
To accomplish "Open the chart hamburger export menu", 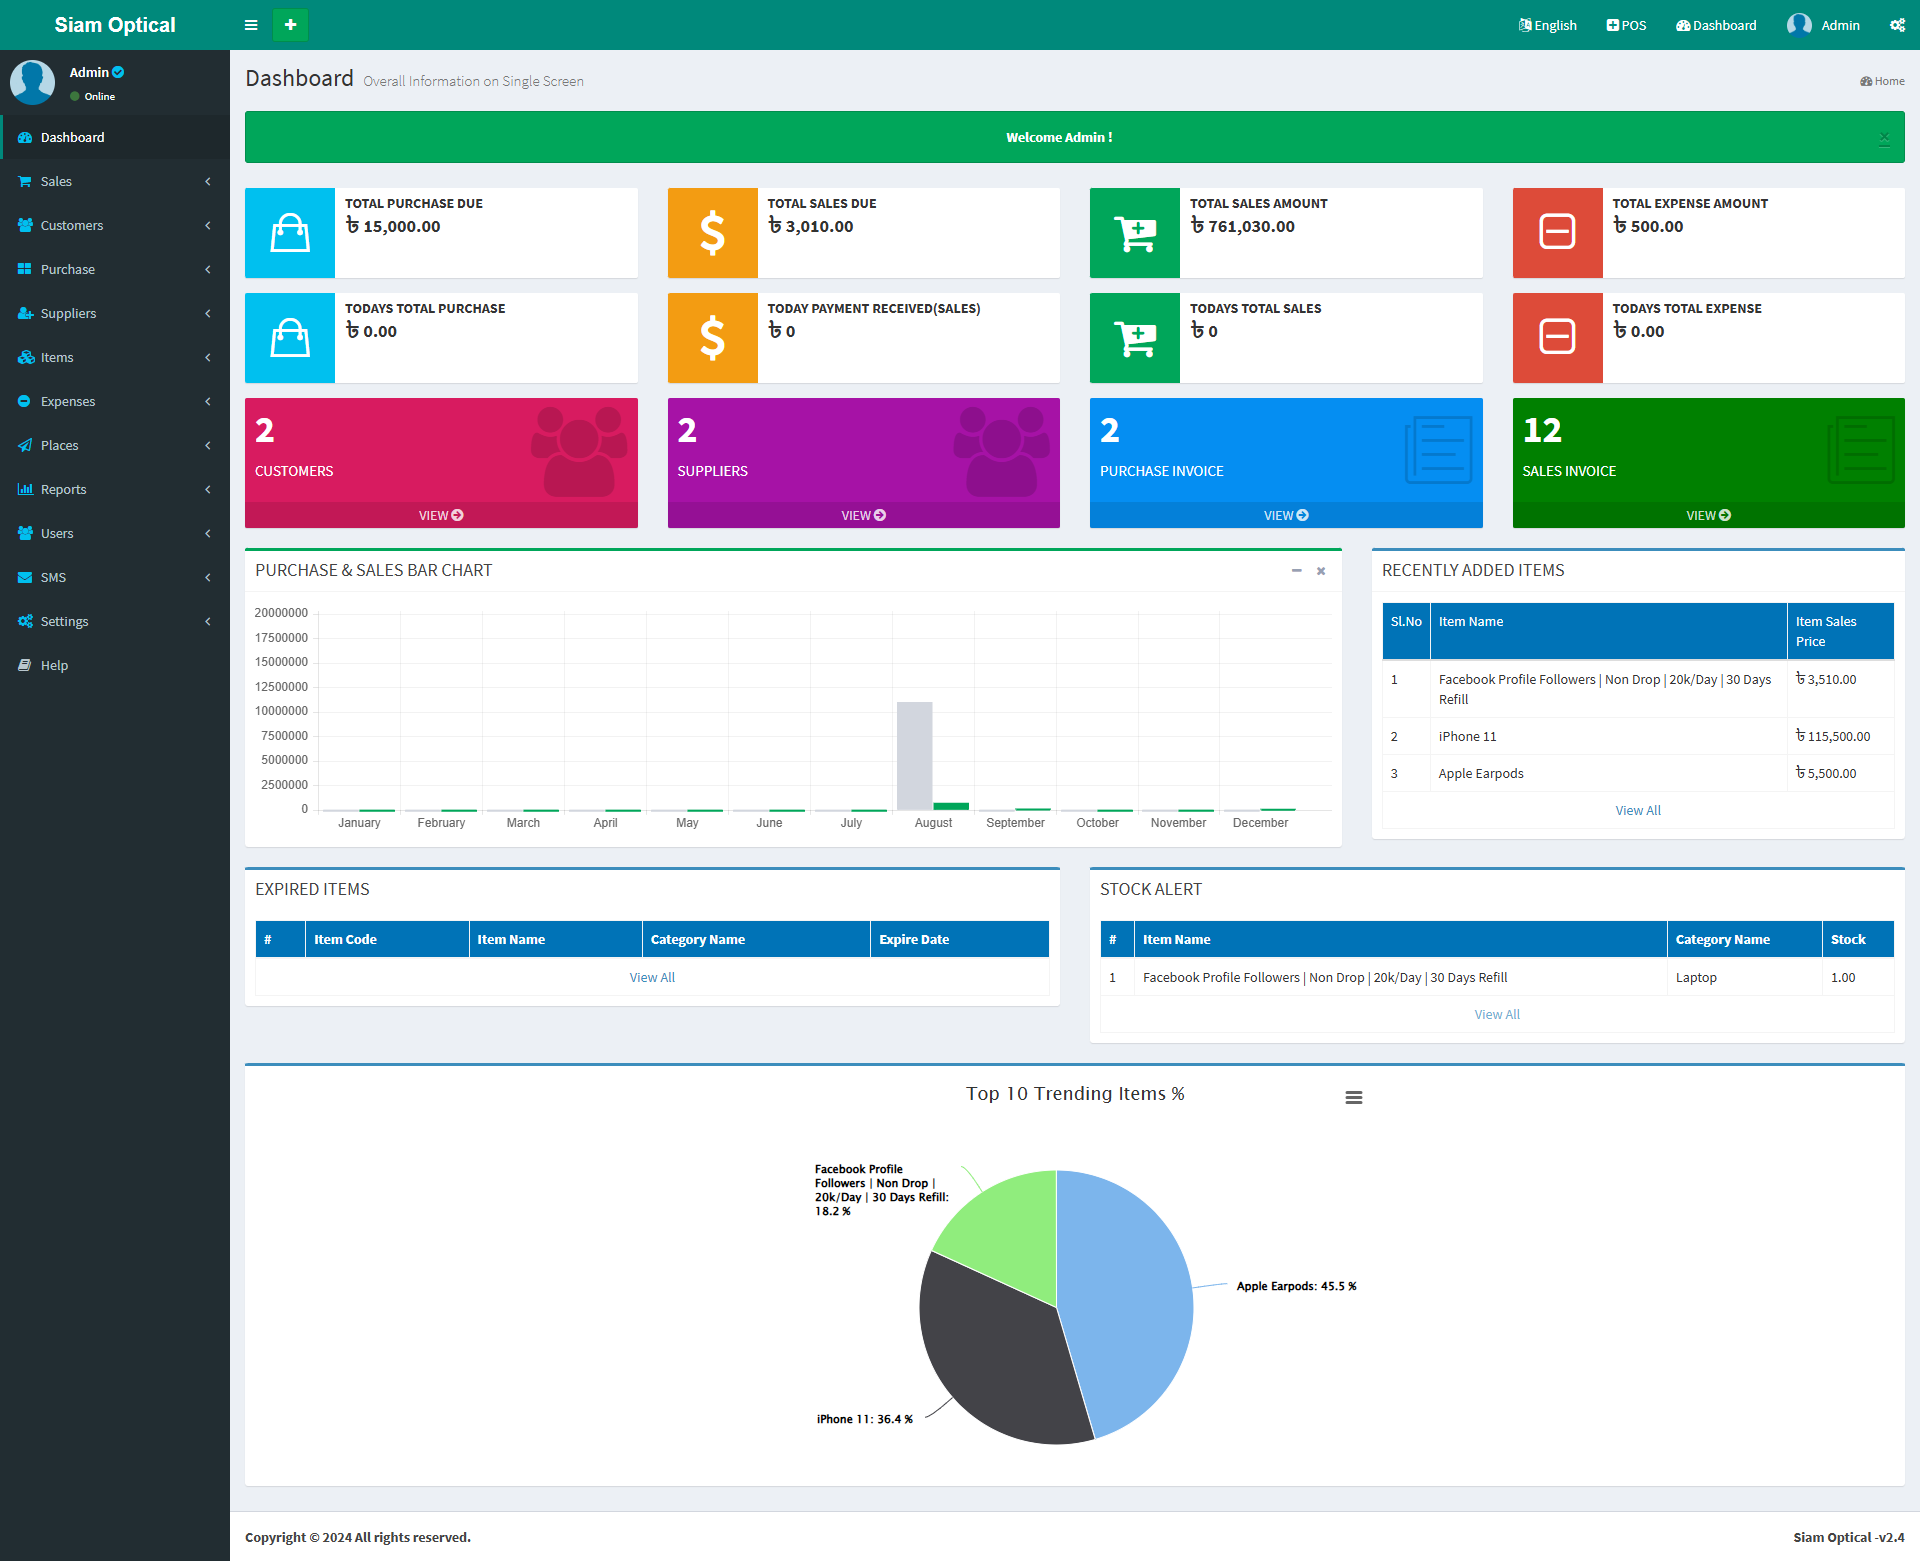I will [x=1353, y=1097].
